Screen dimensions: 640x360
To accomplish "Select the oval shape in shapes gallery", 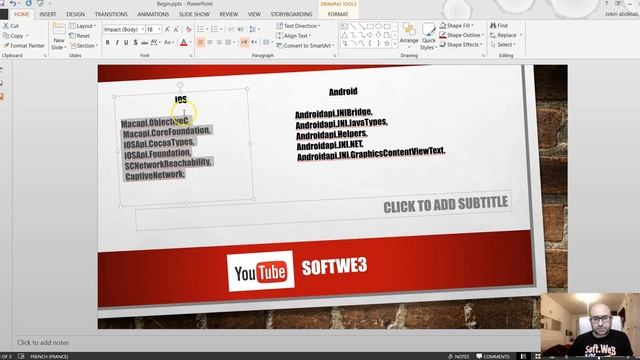I will [x=378, y=26].
